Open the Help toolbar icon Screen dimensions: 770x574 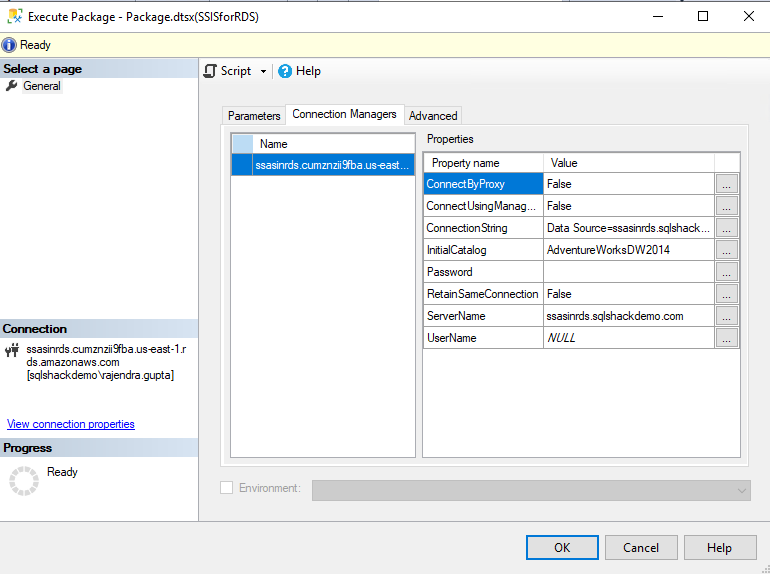(285, 71)
